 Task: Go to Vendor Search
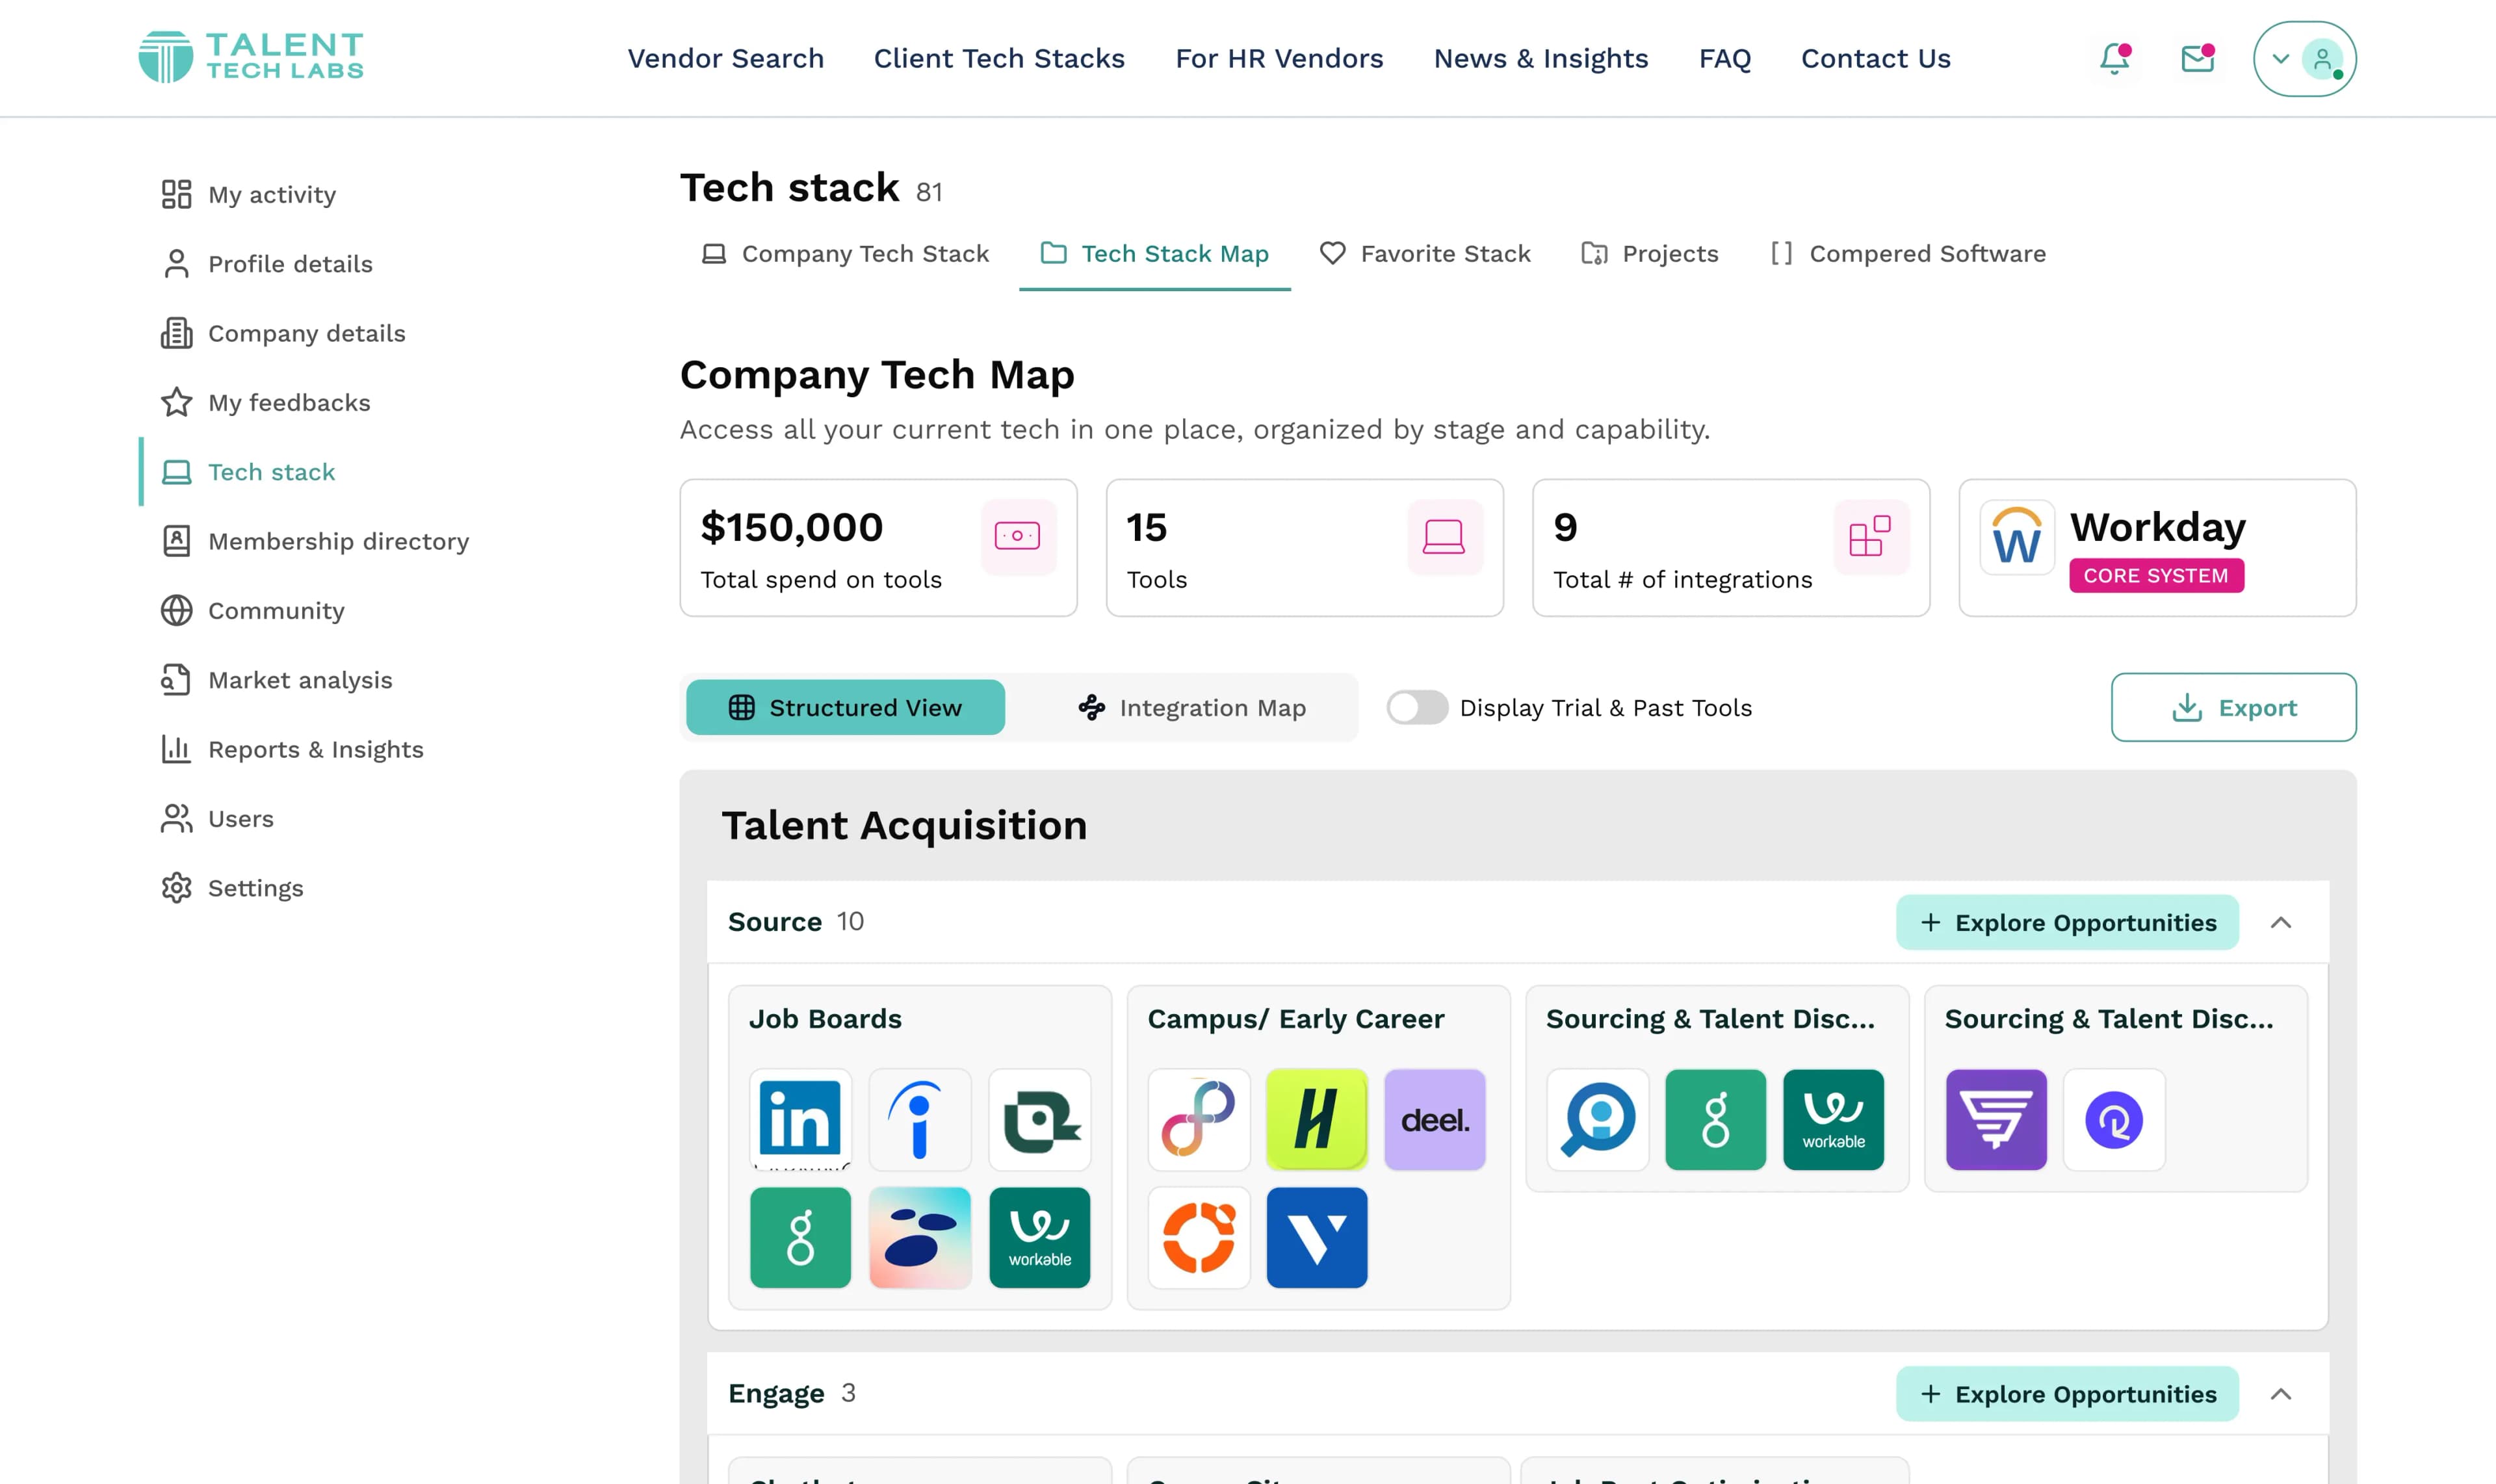coord(726,58)
